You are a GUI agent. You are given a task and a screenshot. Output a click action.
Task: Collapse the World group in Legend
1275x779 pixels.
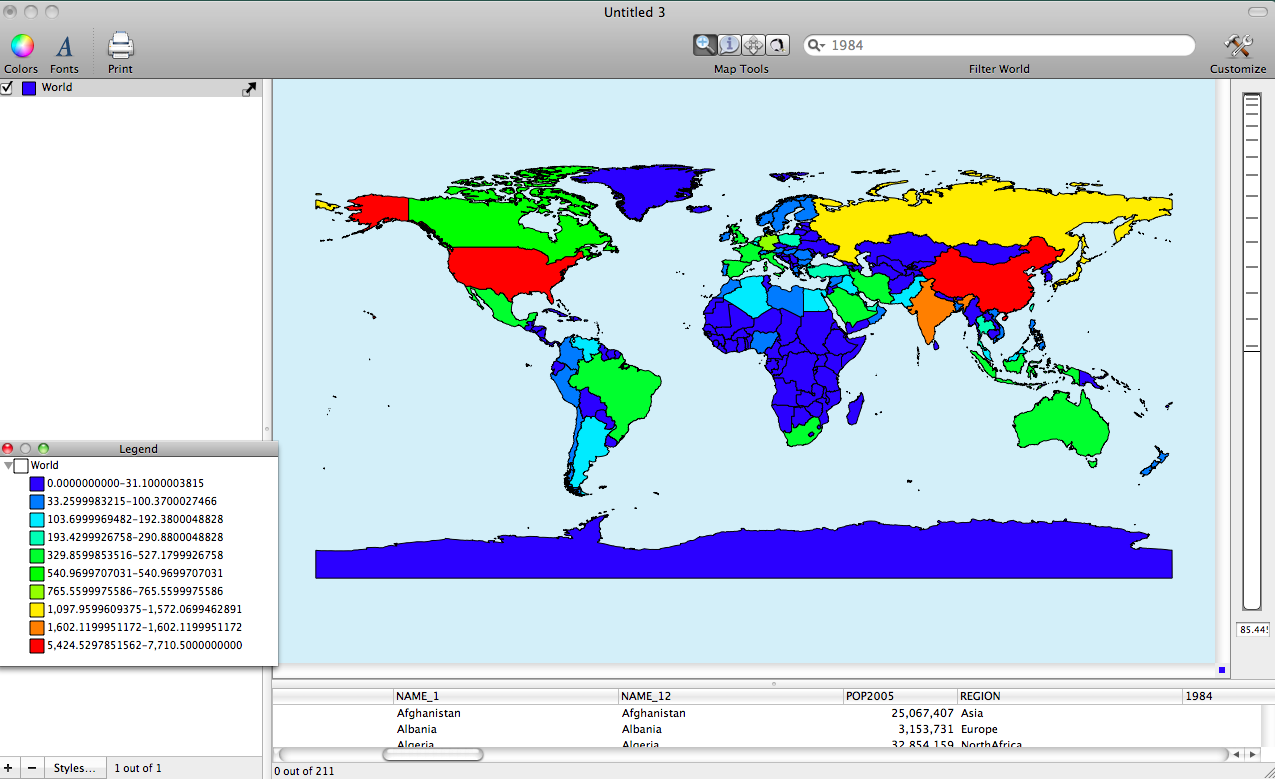(9, 466)
